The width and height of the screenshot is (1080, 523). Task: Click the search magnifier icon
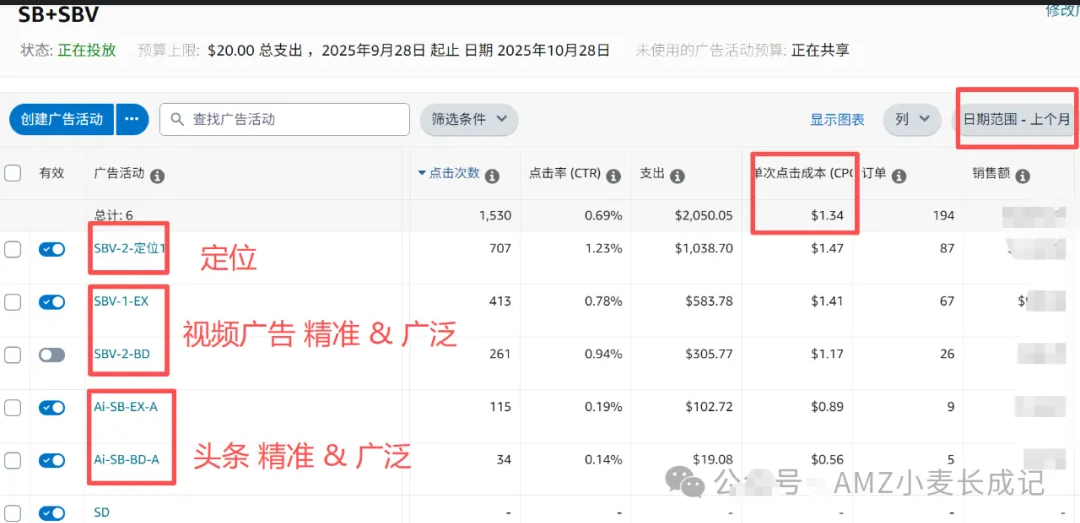[177, 120]
